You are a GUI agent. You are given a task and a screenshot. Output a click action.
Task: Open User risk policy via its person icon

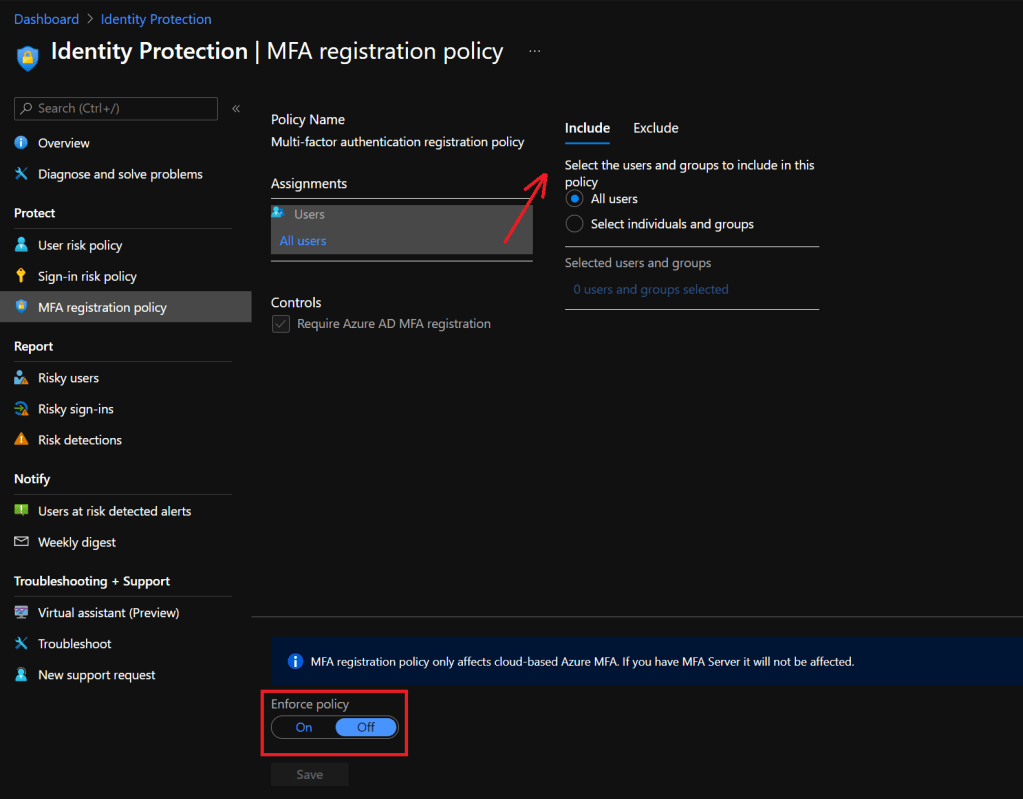pyautogui.click(x=21, y=245)
